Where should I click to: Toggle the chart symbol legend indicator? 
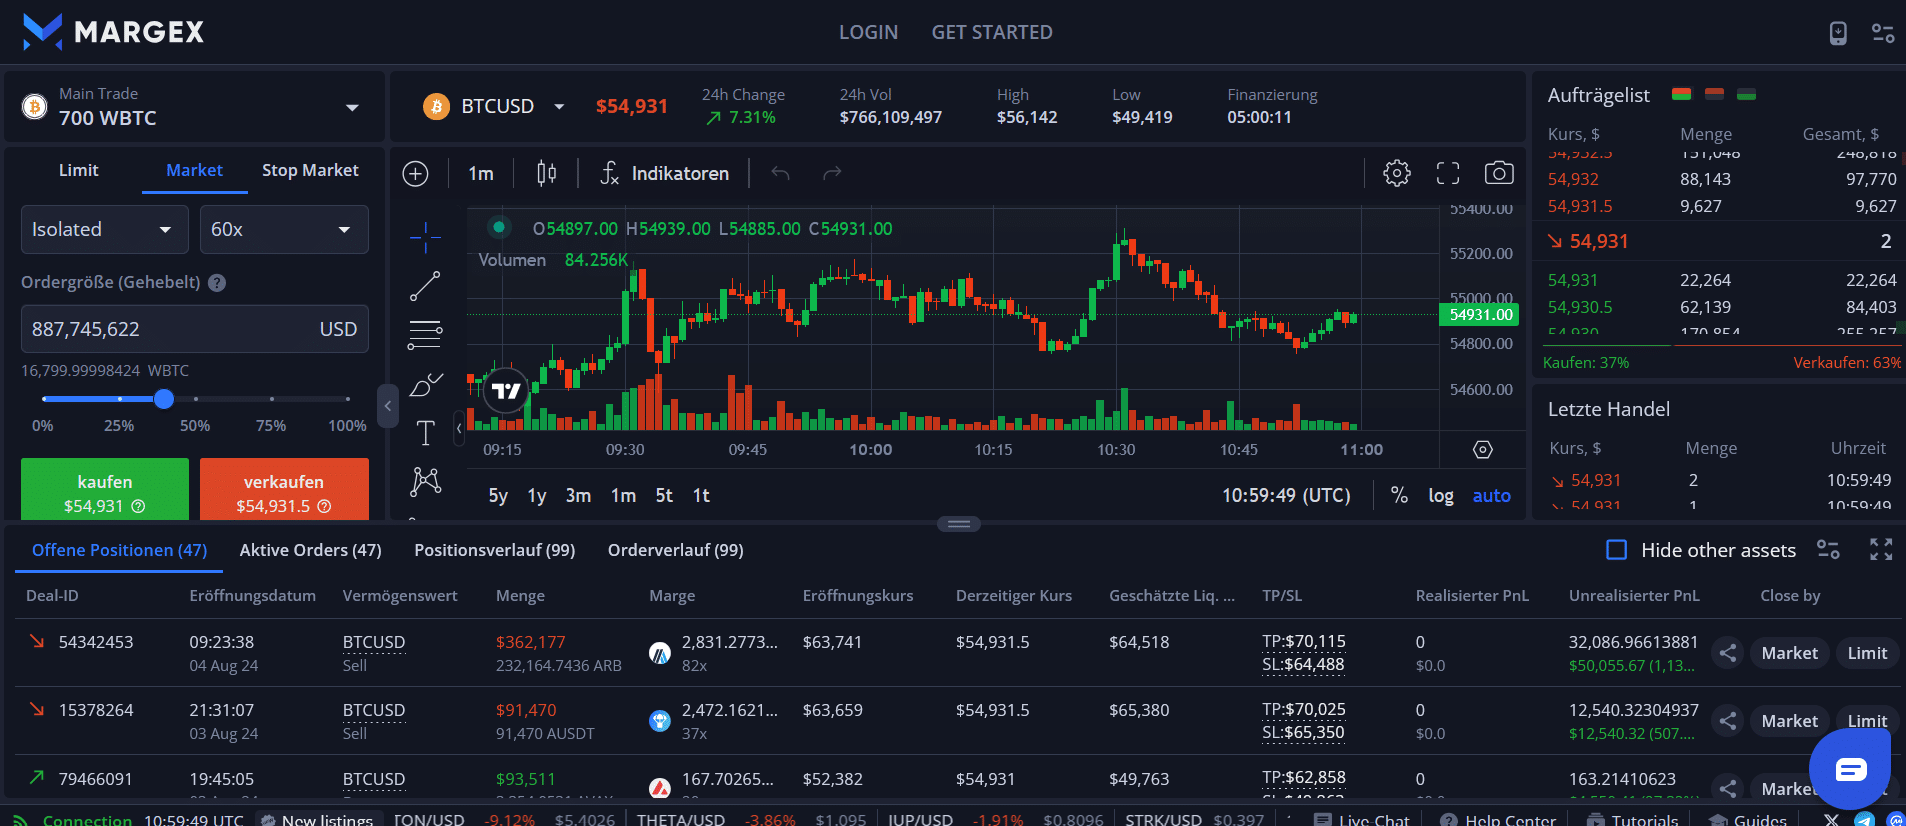click(x=498, y=227)
